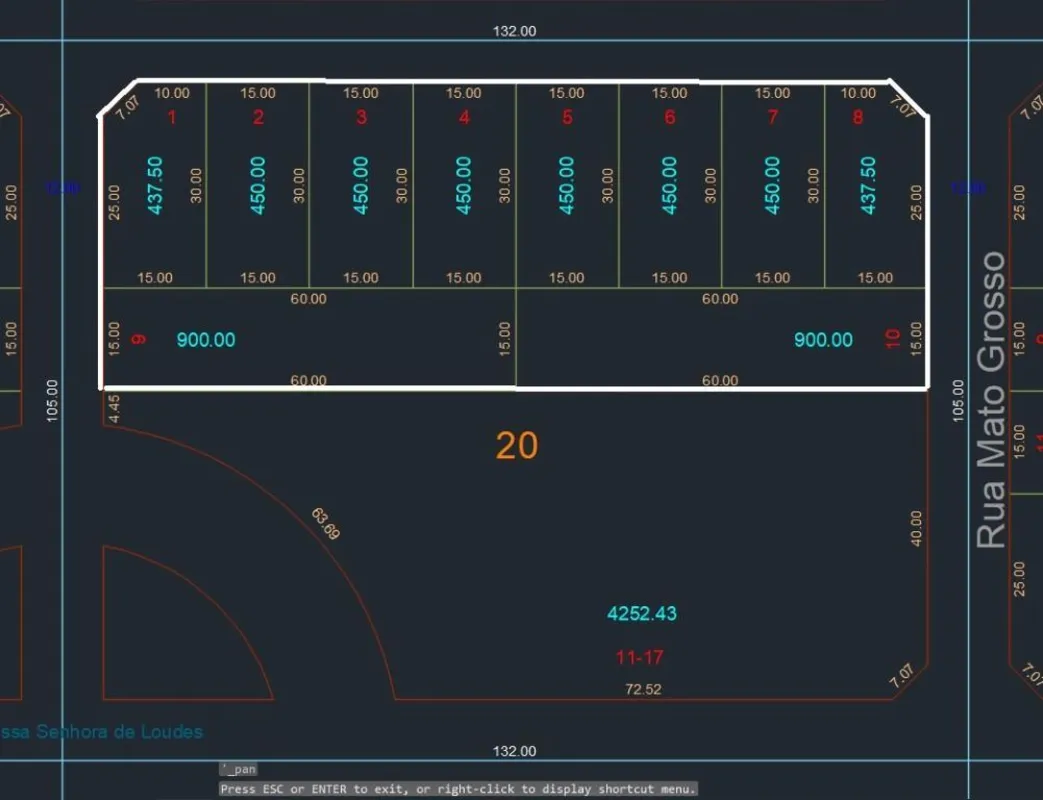This screenshot has width=1043, height=800.
Task: Select the bottom 132.00 dimension text
Action: 514,751
